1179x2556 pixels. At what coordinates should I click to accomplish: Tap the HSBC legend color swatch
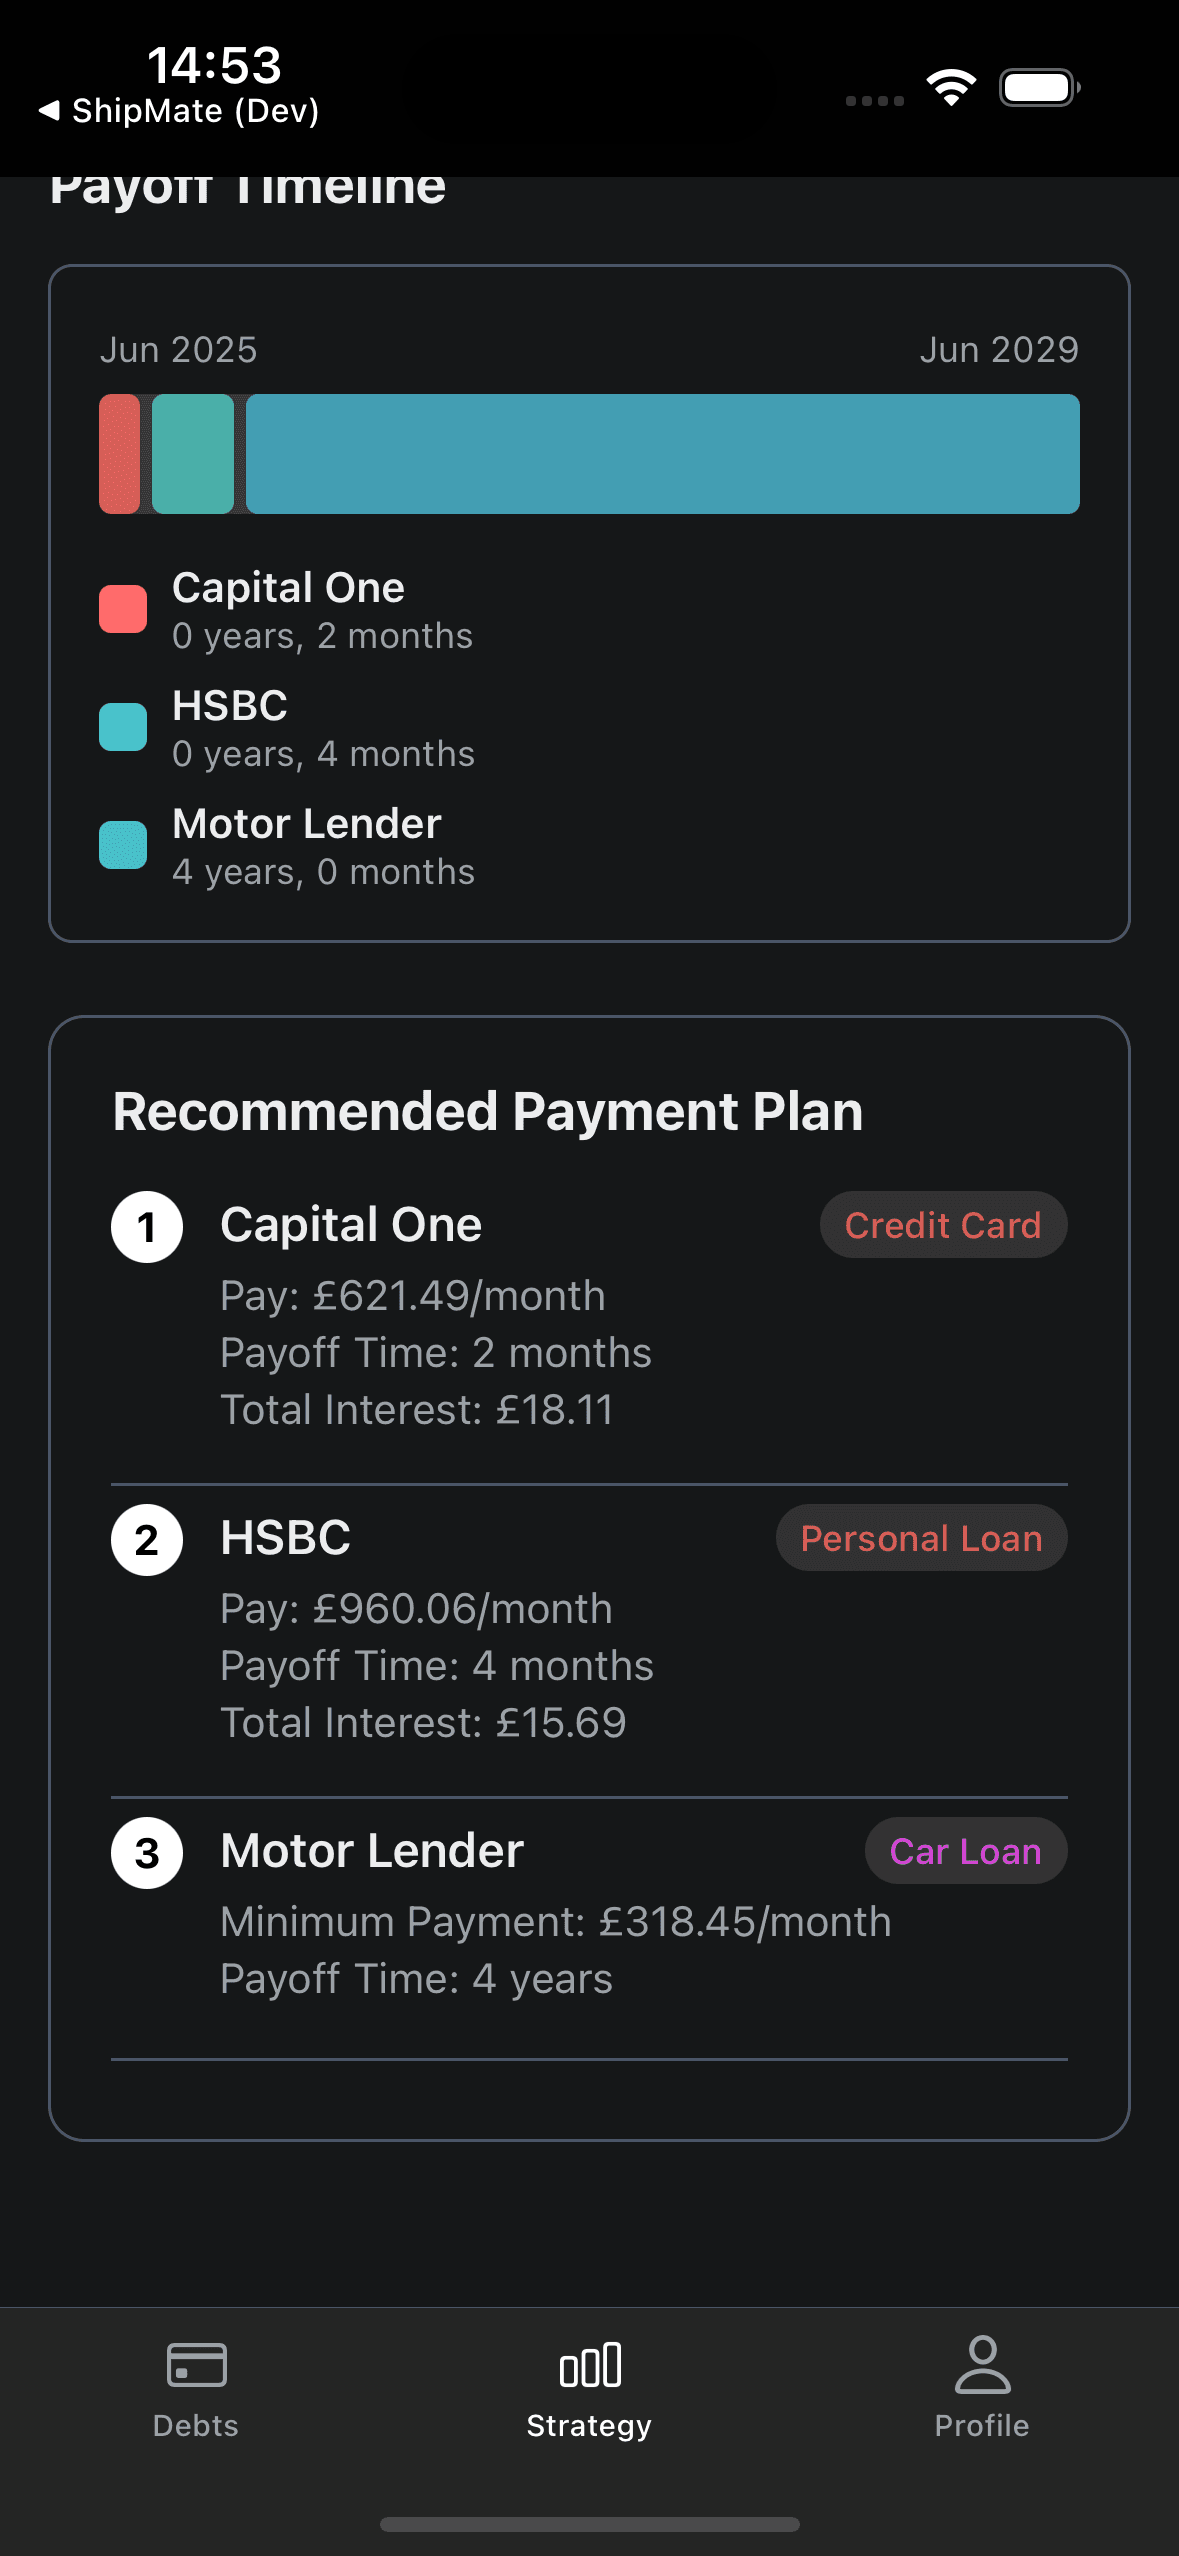pyautogui.click(x=123, y=727)
